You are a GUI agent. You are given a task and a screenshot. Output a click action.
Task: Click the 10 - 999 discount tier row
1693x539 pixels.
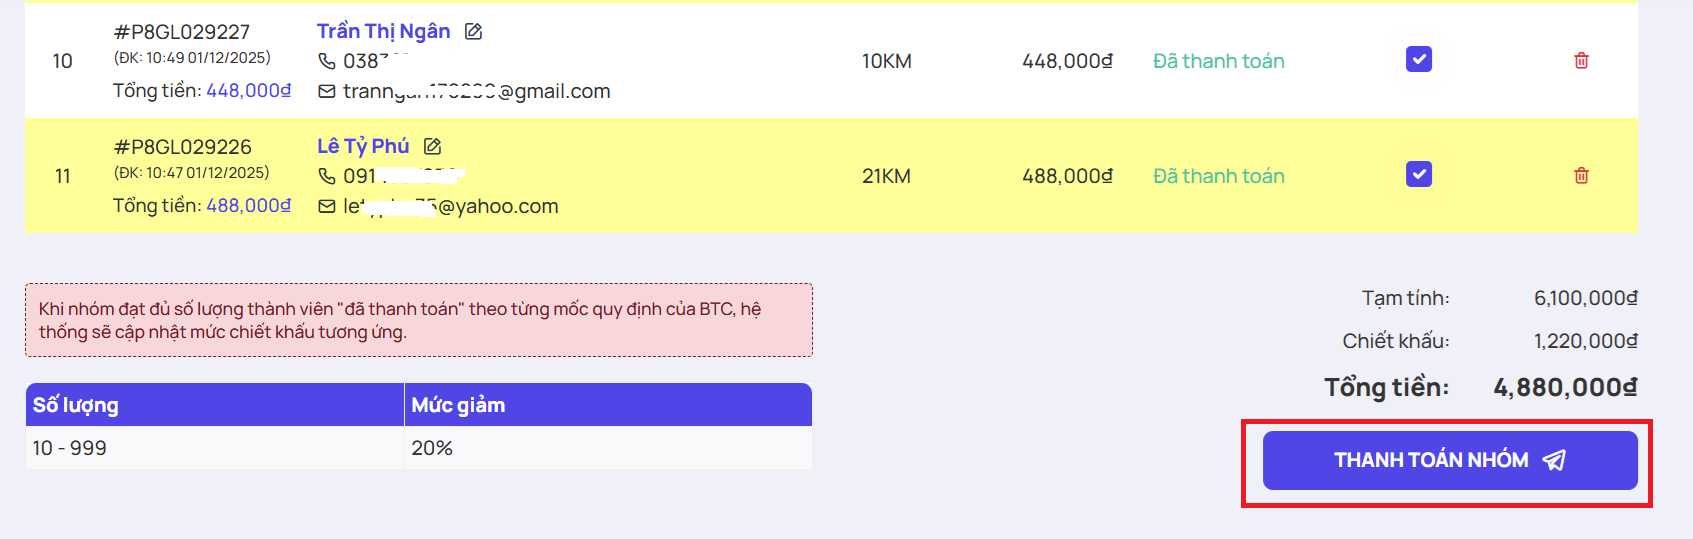coord(418,448)
